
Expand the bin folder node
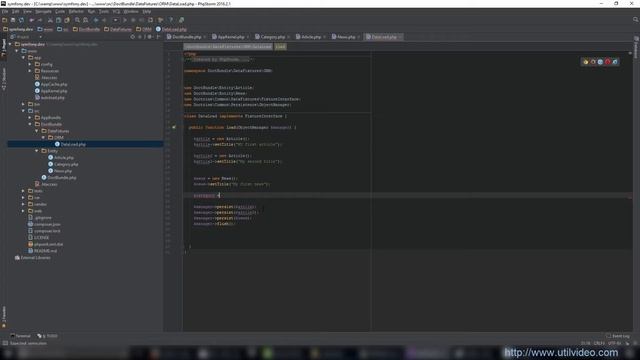coord(23,104)
